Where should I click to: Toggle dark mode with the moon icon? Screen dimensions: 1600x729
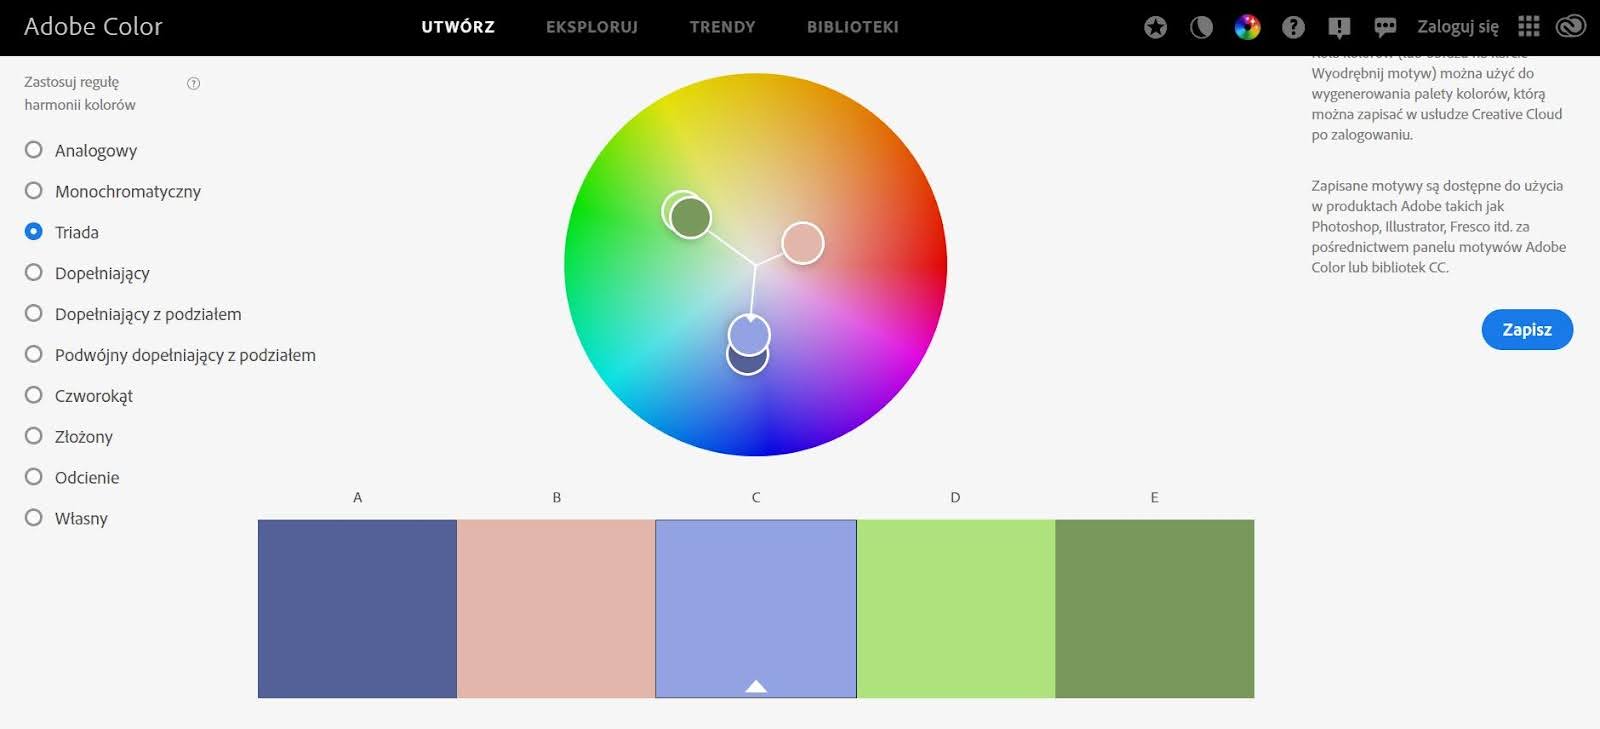pos(1201,28)
